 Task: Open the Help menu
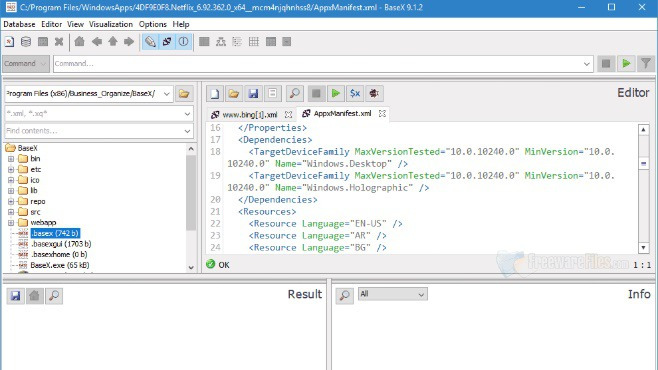(181, 24)
